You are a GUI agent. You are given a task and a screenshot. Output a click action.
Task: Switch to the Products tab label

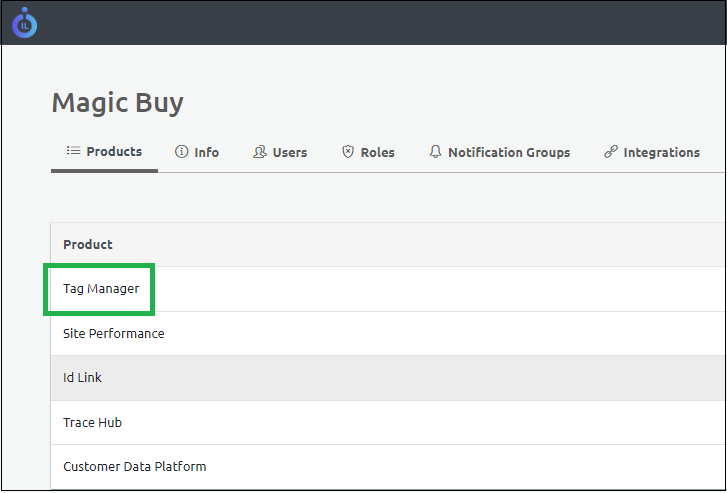click(x=114, y=152)
